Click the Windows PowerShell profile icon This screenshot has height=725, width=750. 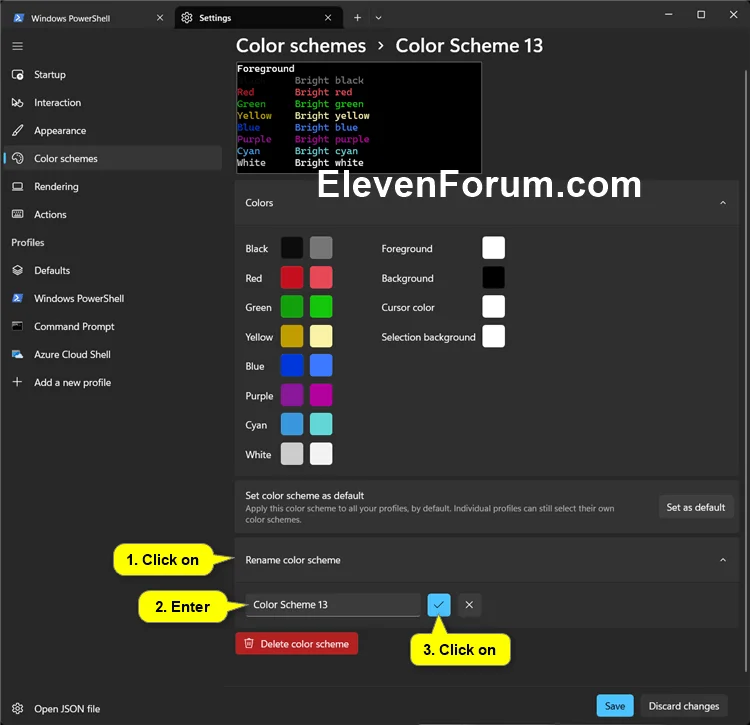(x=18, y=298)
